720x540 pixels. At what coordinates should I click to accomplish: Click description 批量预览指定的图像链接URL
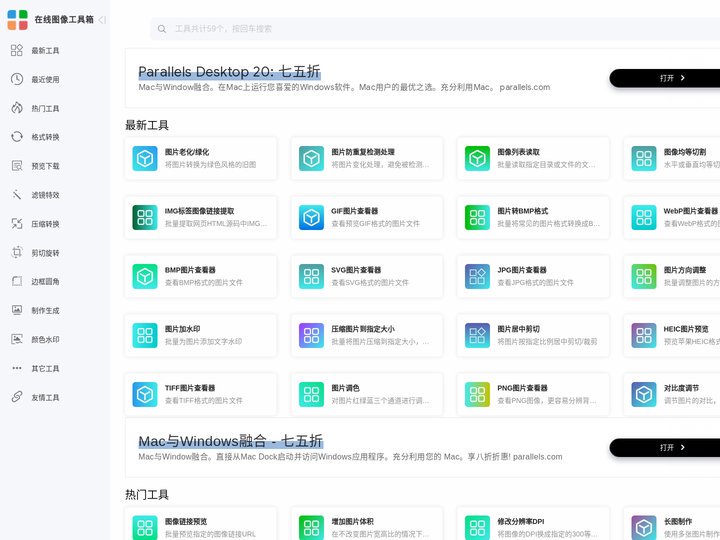click(210, 534)
